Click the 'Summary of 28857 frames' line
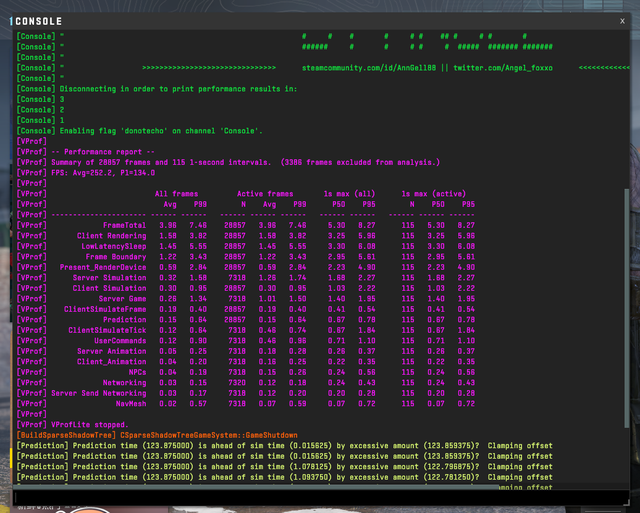The width and height of the screenshot is (640, 513). [x=246, y=162]
